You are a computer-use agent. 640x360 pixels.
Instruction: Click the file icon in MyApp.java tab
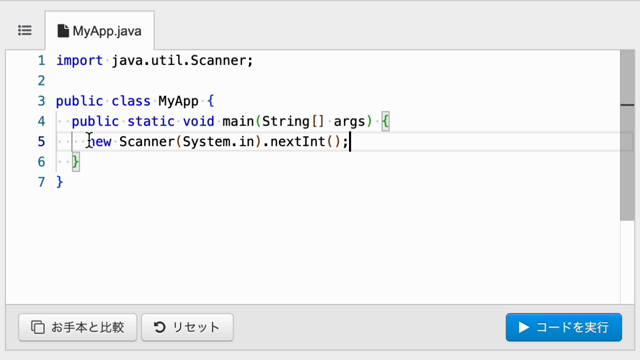tap(63, 31)
